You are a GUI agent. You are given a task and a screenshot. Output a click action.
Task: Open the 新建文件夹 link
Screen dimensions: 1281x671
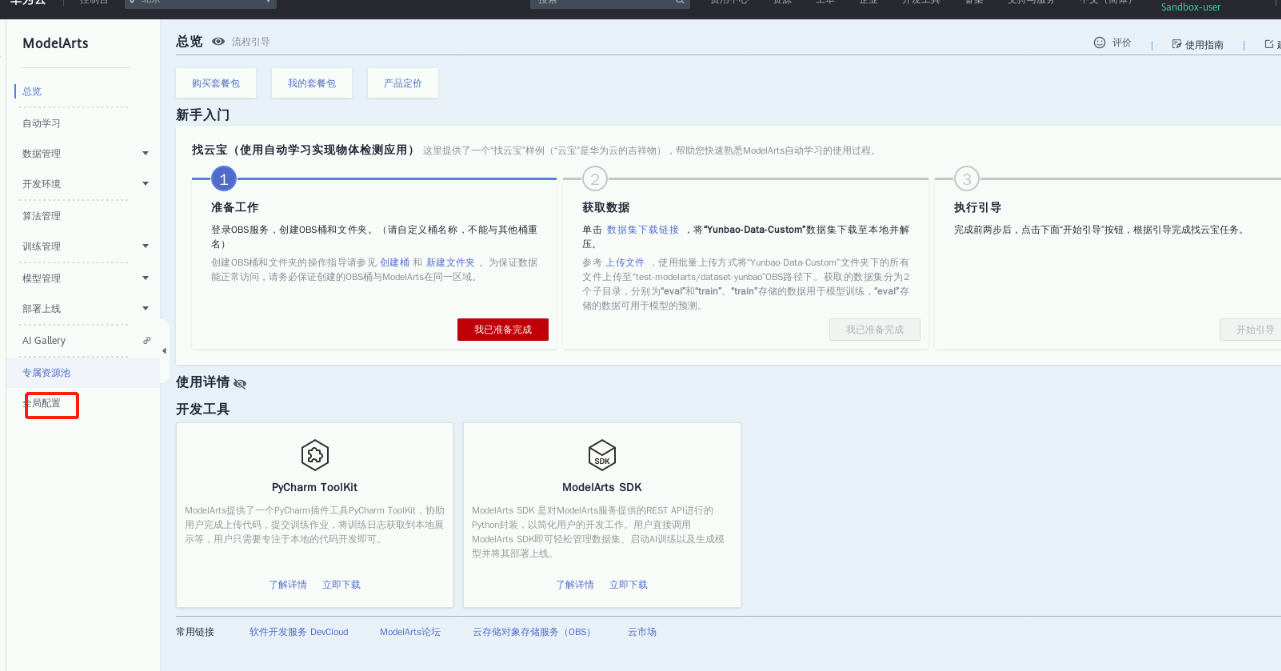click(x=449, y=262)
